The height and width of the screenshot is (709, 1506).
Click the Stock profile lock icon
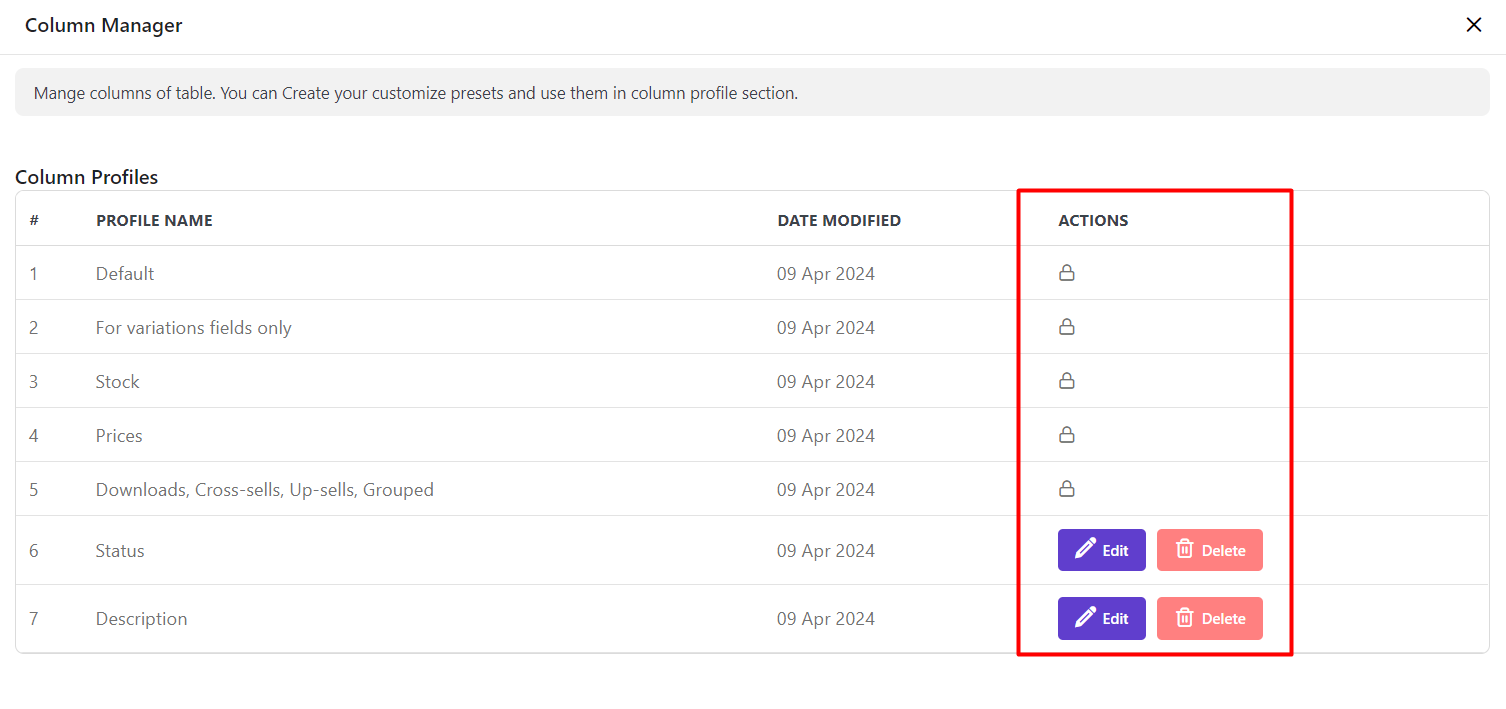tap(1067, 381)
